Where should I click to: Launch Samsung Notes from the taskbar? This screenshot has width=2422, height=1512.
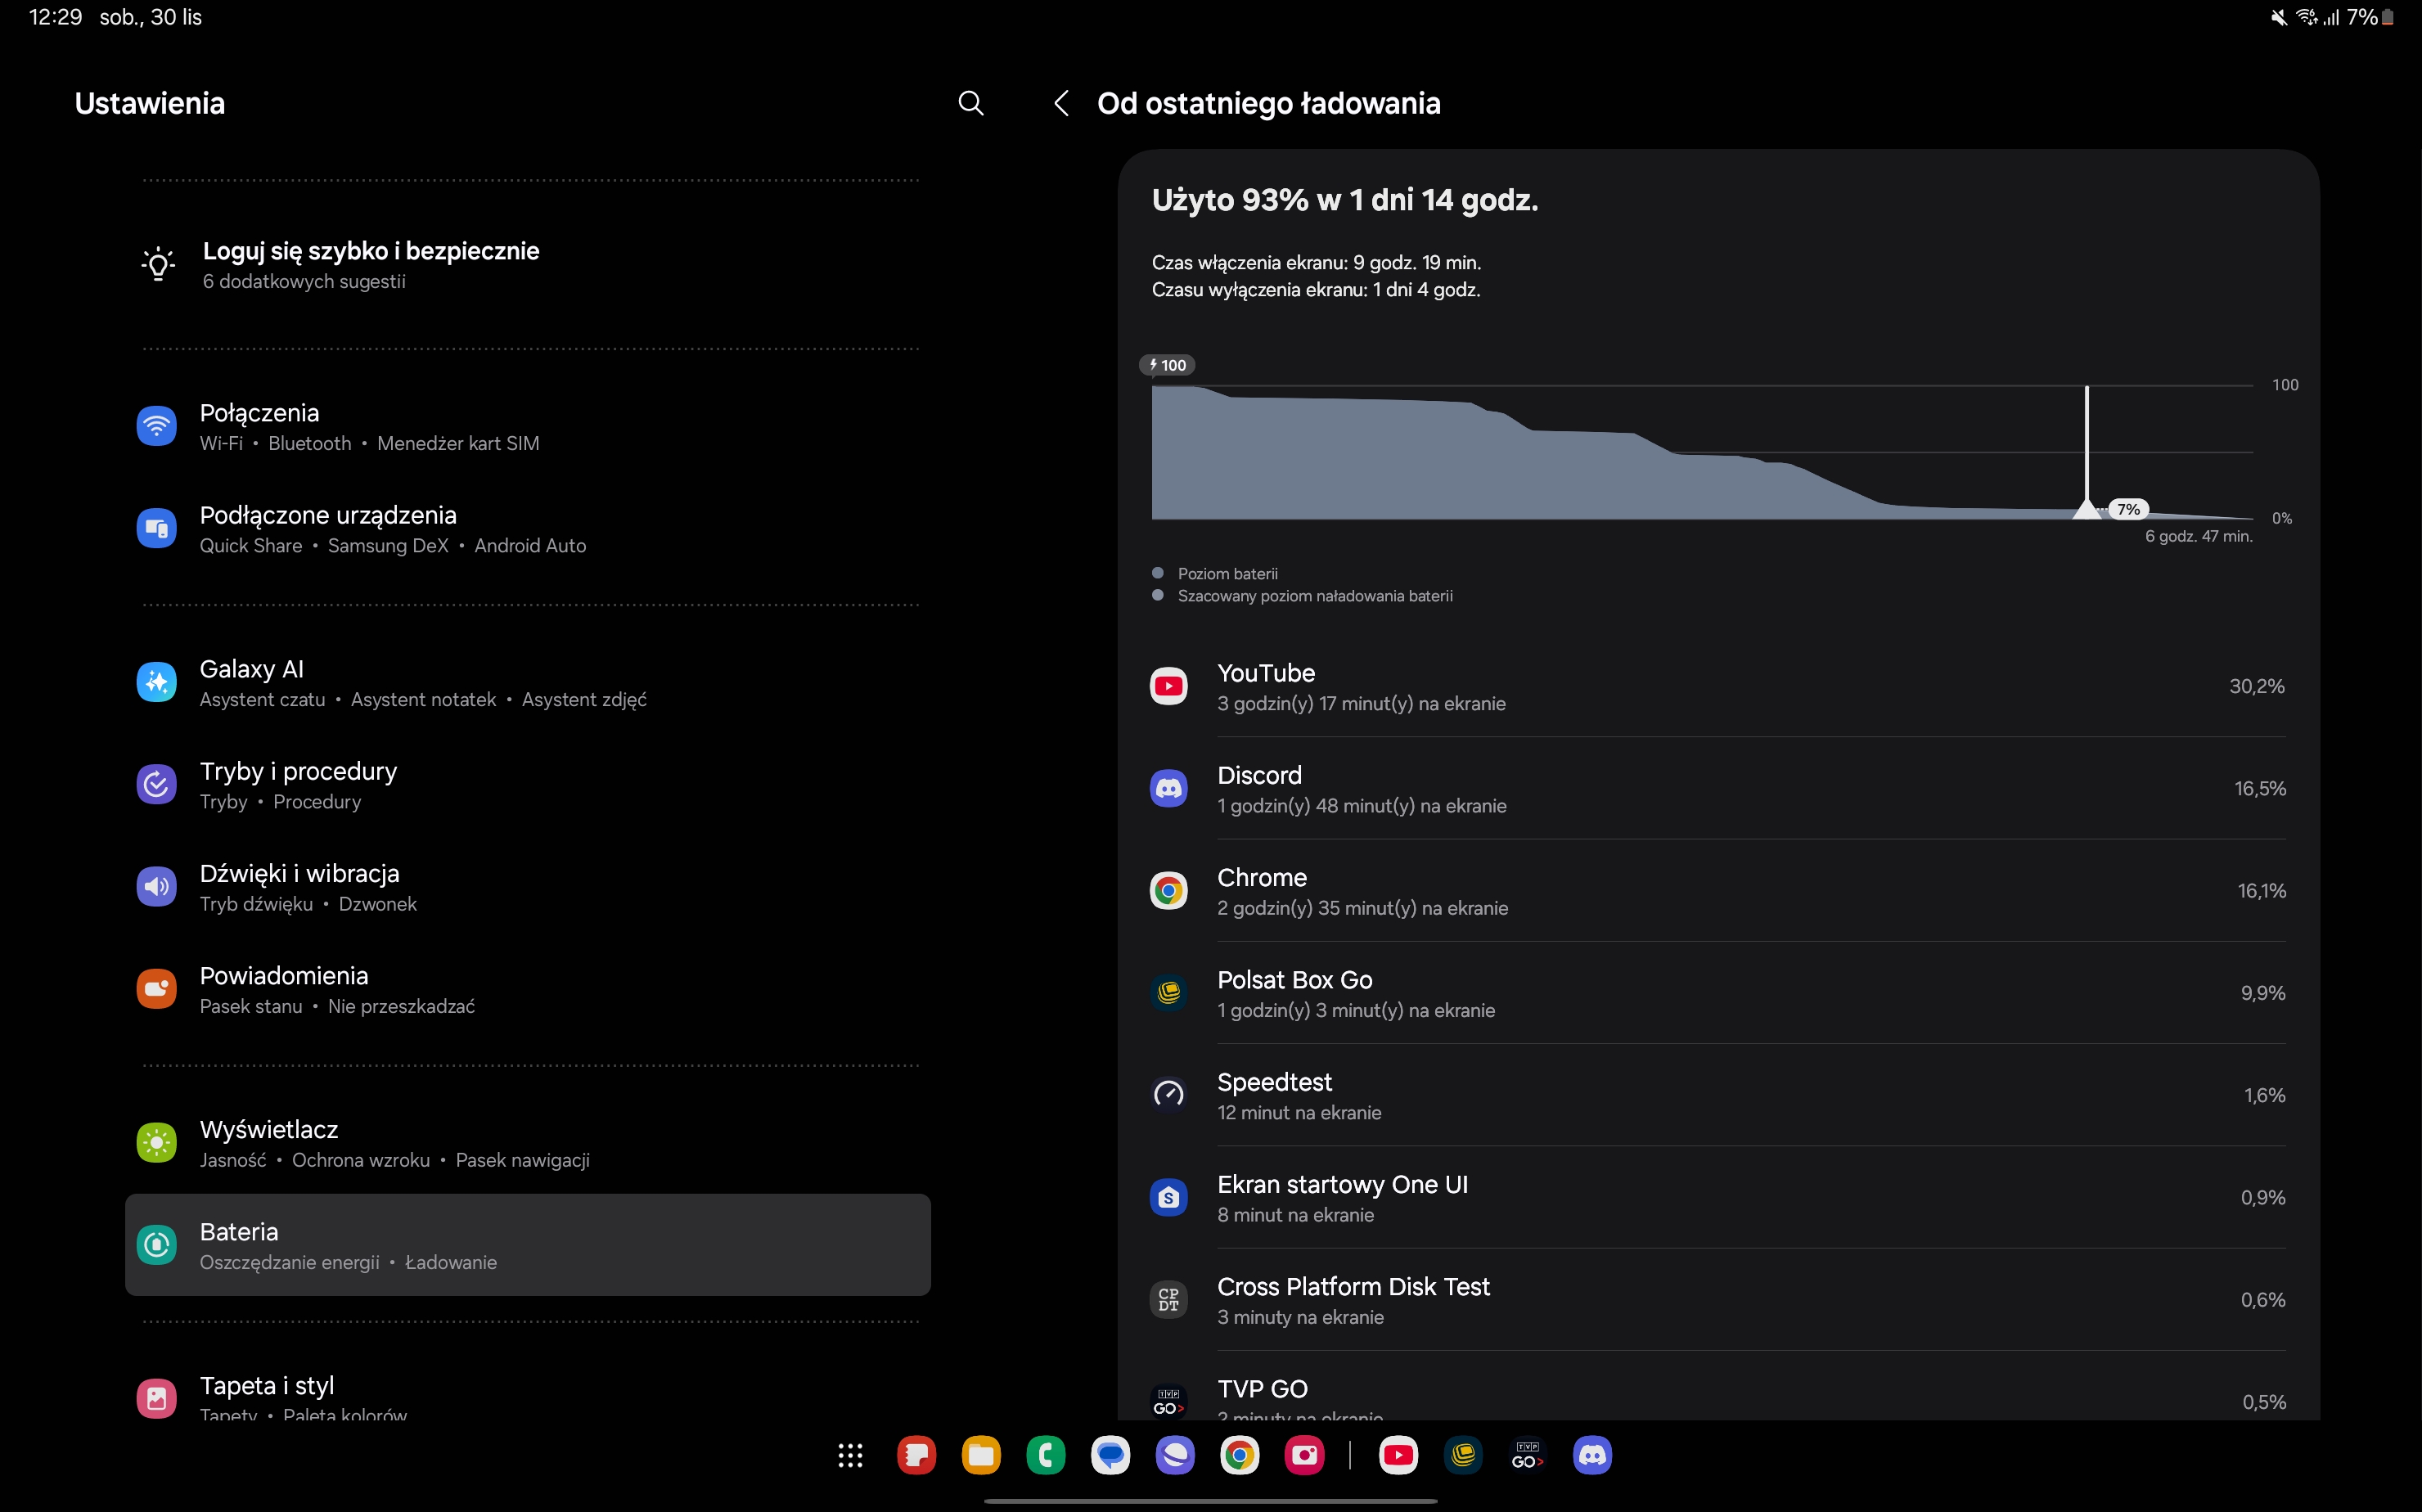916,1456
